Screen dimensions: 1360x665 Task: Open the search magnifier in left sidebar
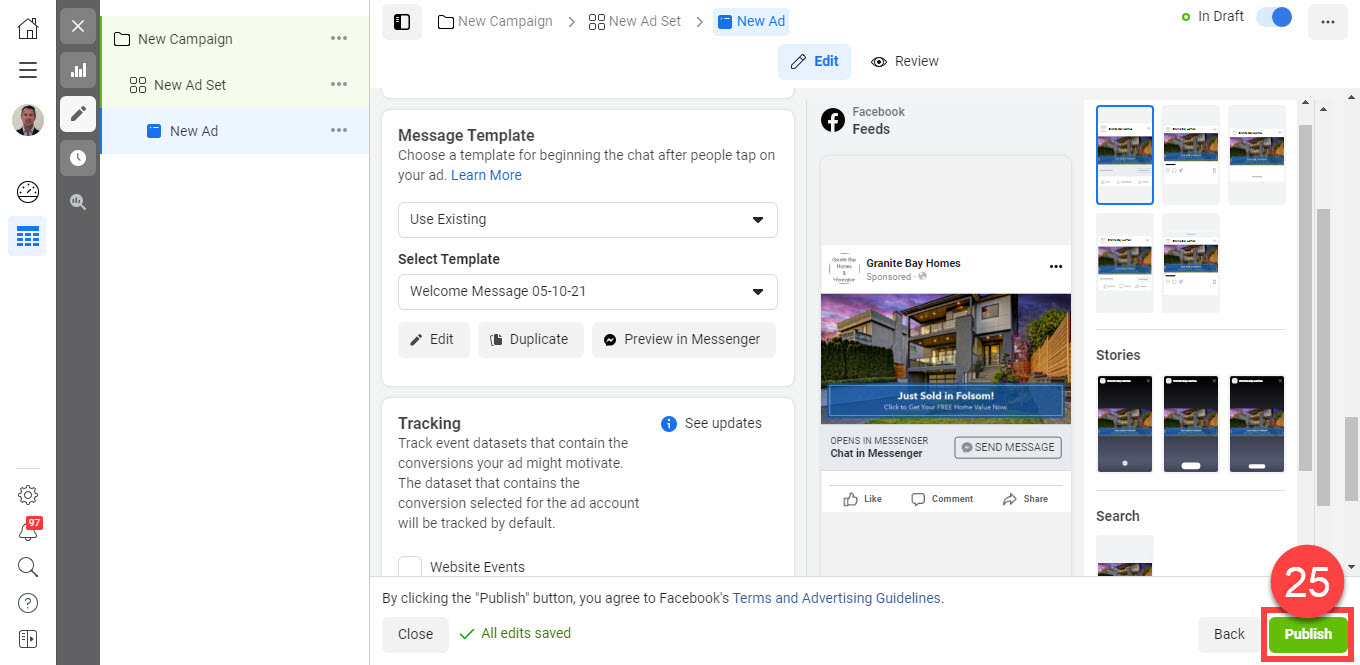pyautogui.click(x=27, y=567)
